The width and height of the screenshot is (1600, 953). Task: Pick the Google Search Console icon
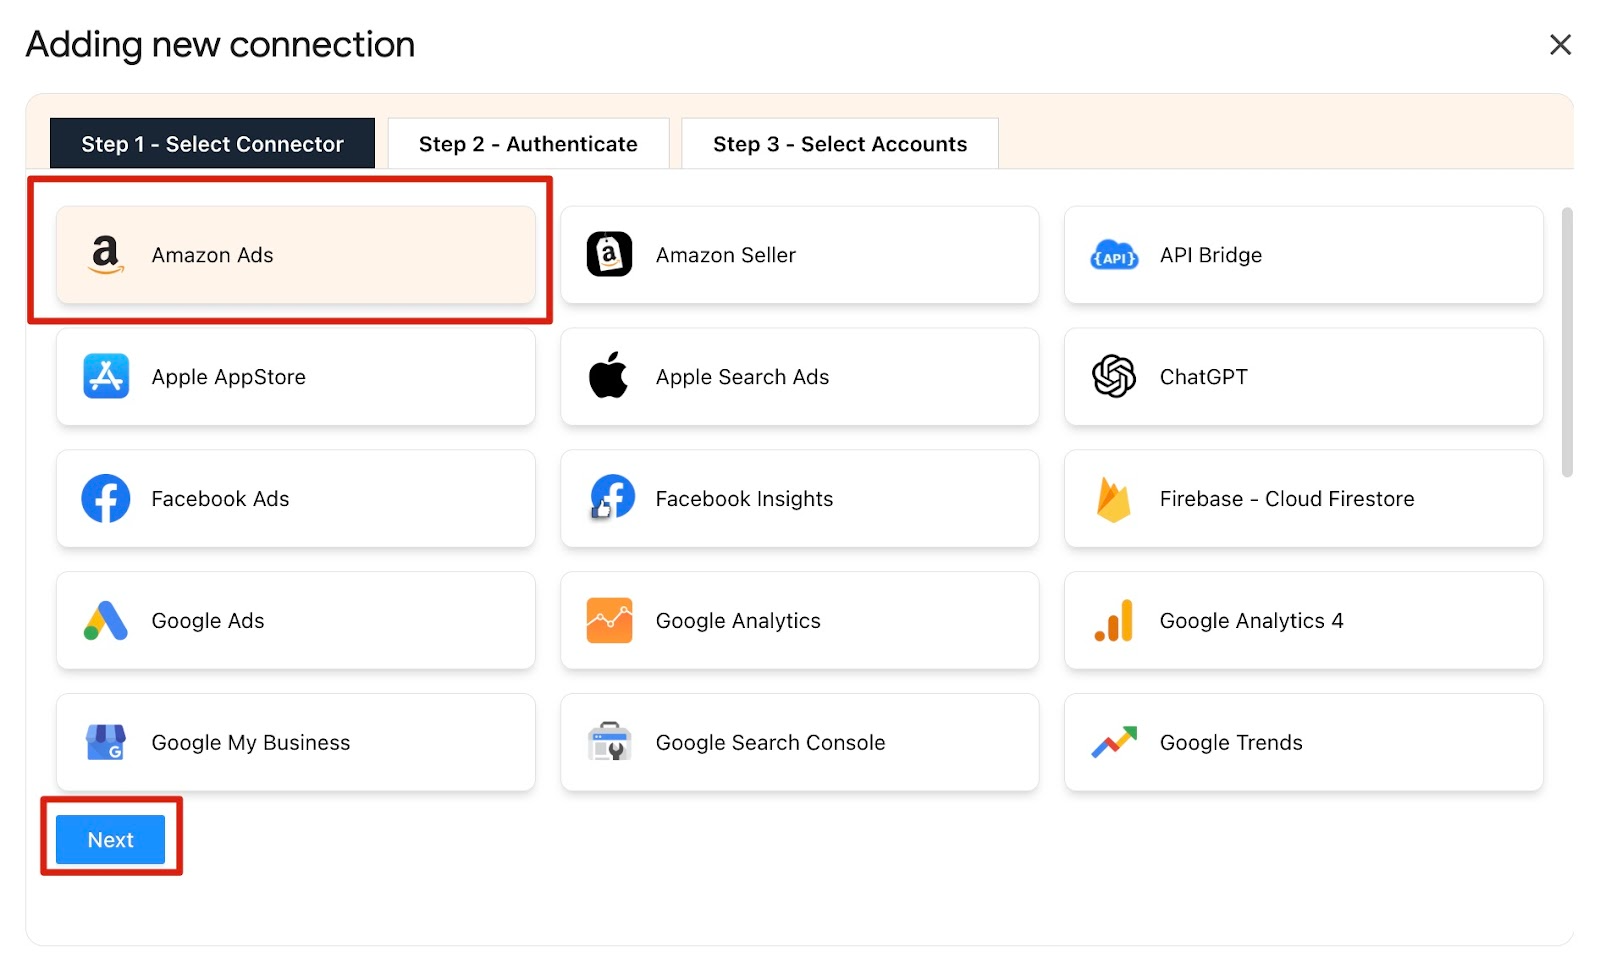click(x=609, y=742)
